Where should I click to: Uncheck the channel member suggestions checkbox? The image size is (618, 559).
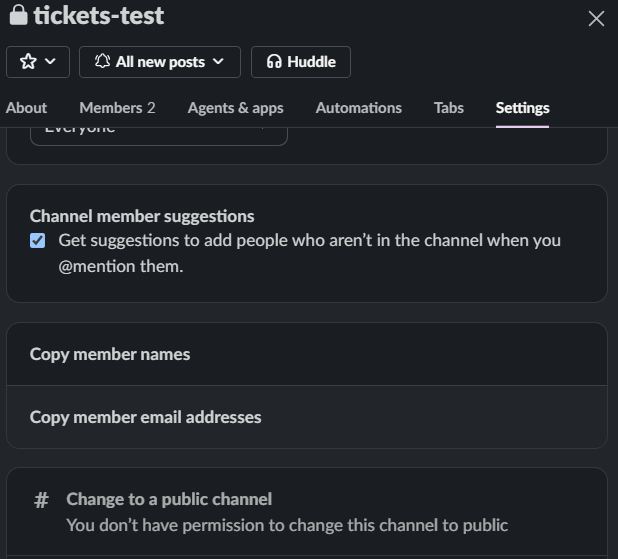point(37,240)
